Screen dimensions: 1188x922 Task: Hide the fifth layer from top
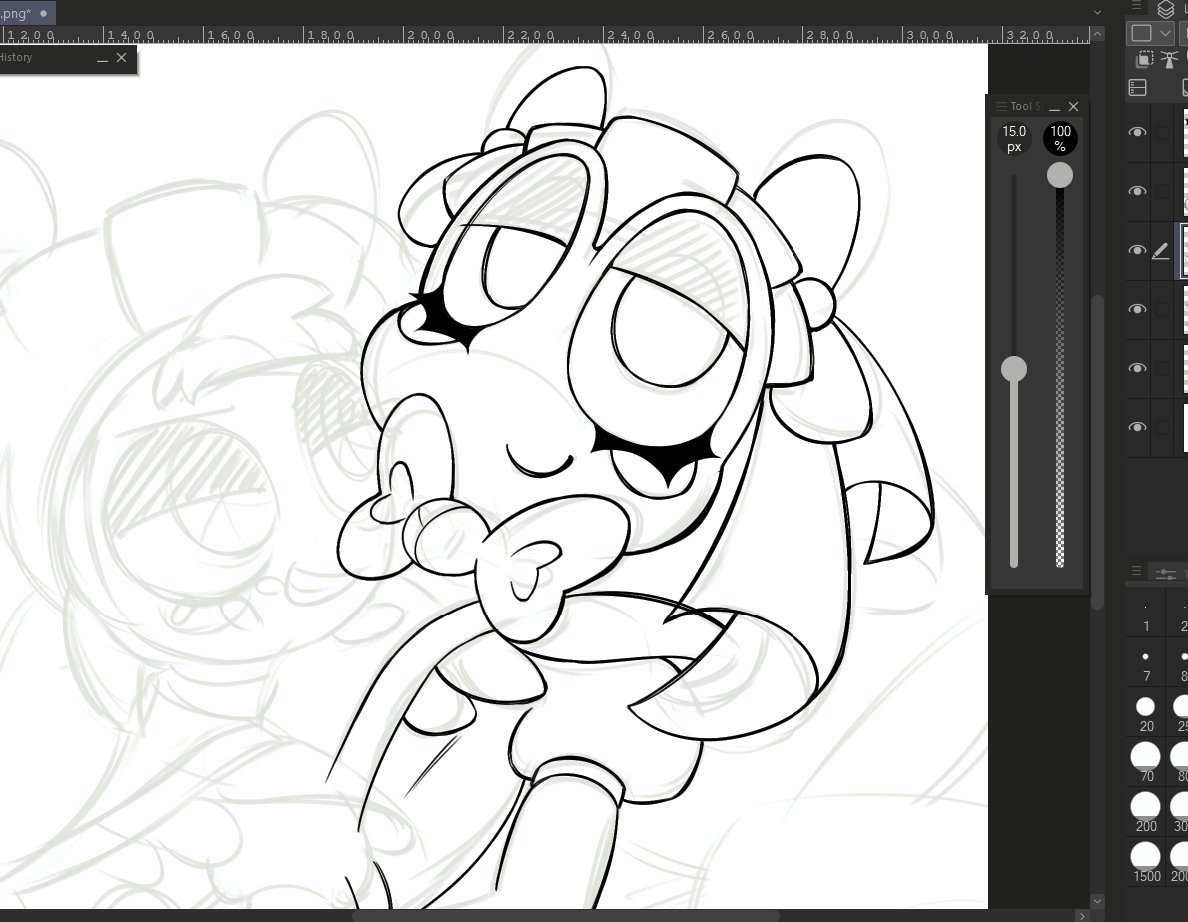(1137, 369)
